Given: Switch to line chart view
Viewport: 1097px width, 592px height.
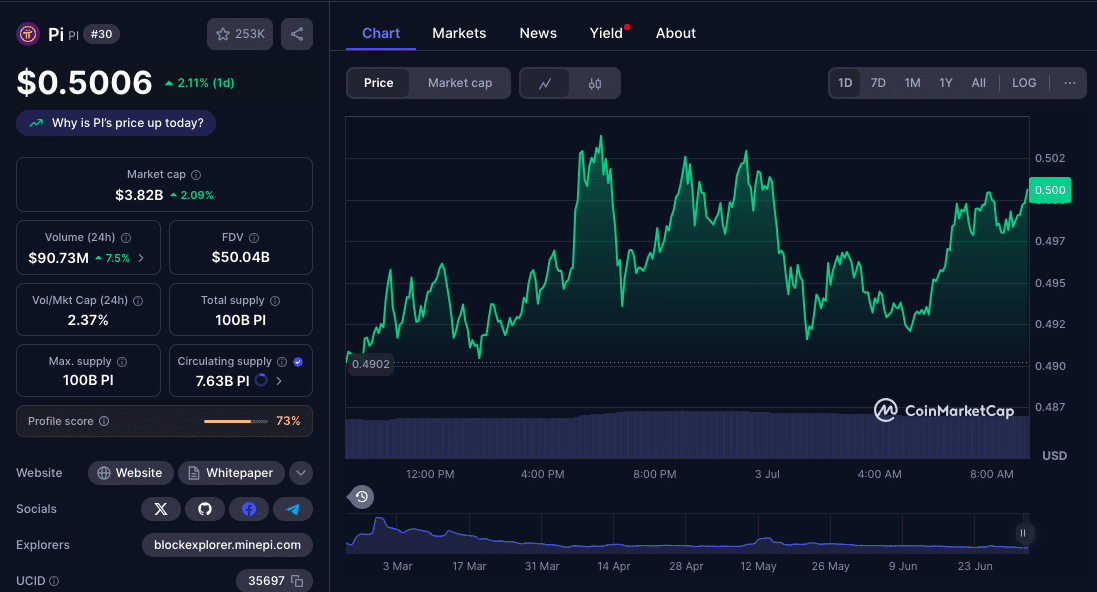Looking at the screenshot, I should pos(545,83).
